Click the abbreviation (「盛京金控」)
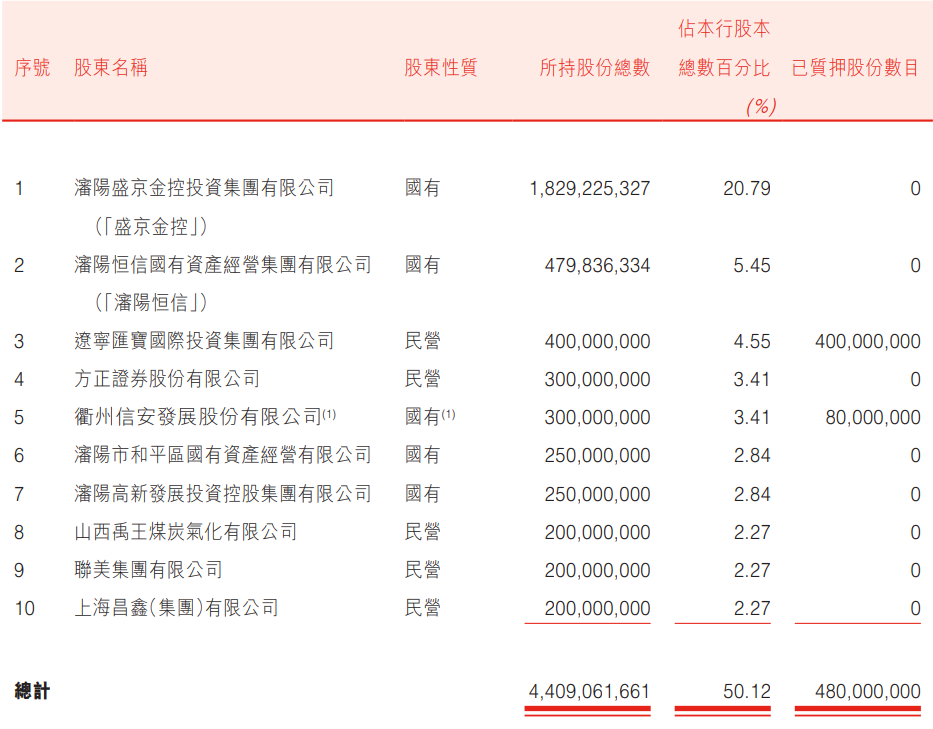 click(151, 227)
